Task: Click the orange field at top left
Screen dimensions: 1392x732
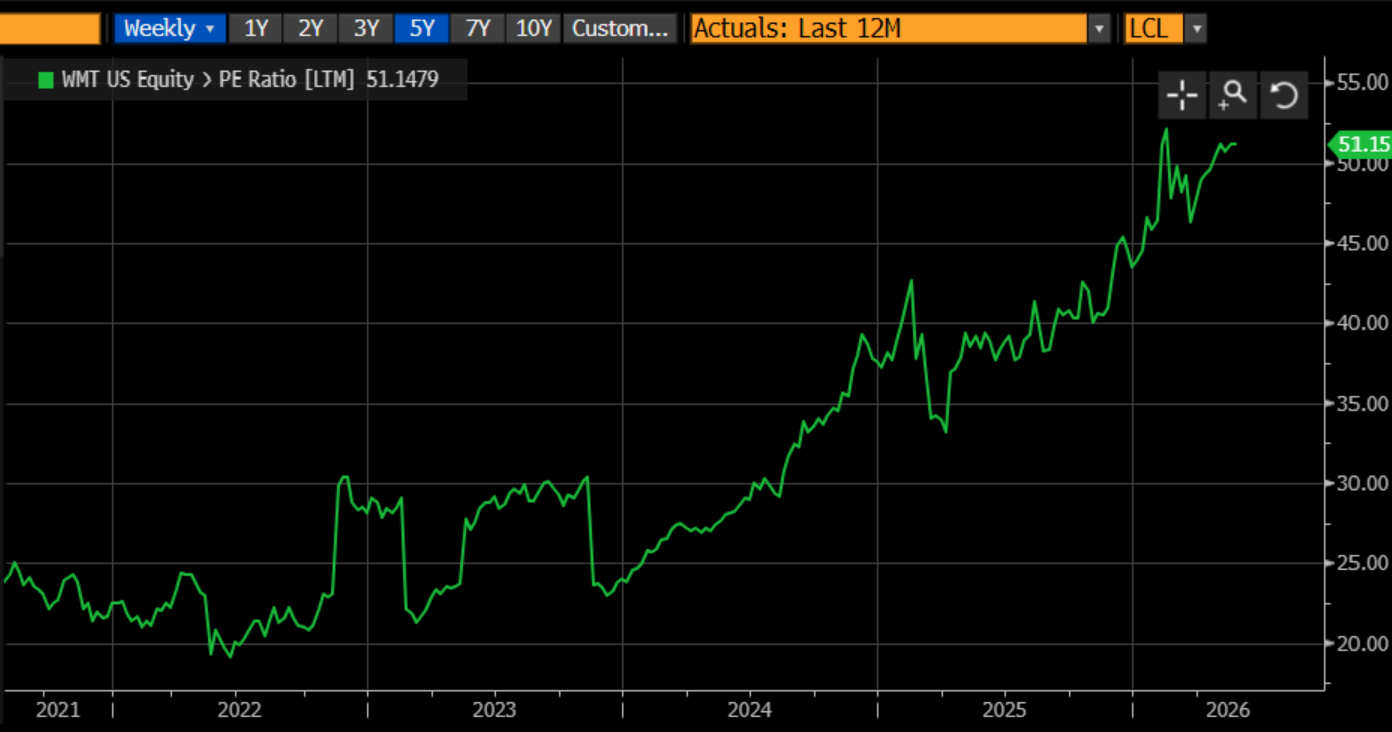Action: point(50,28)
